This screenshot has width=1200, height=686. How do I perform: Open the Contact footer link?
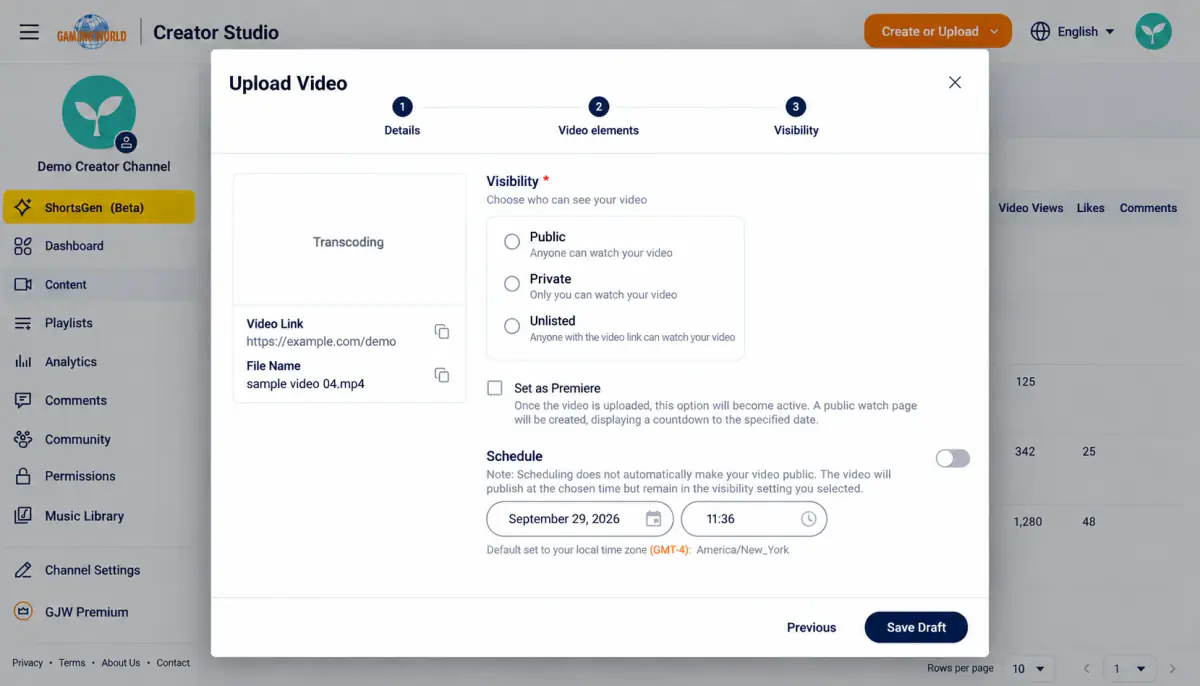(173, 663)
